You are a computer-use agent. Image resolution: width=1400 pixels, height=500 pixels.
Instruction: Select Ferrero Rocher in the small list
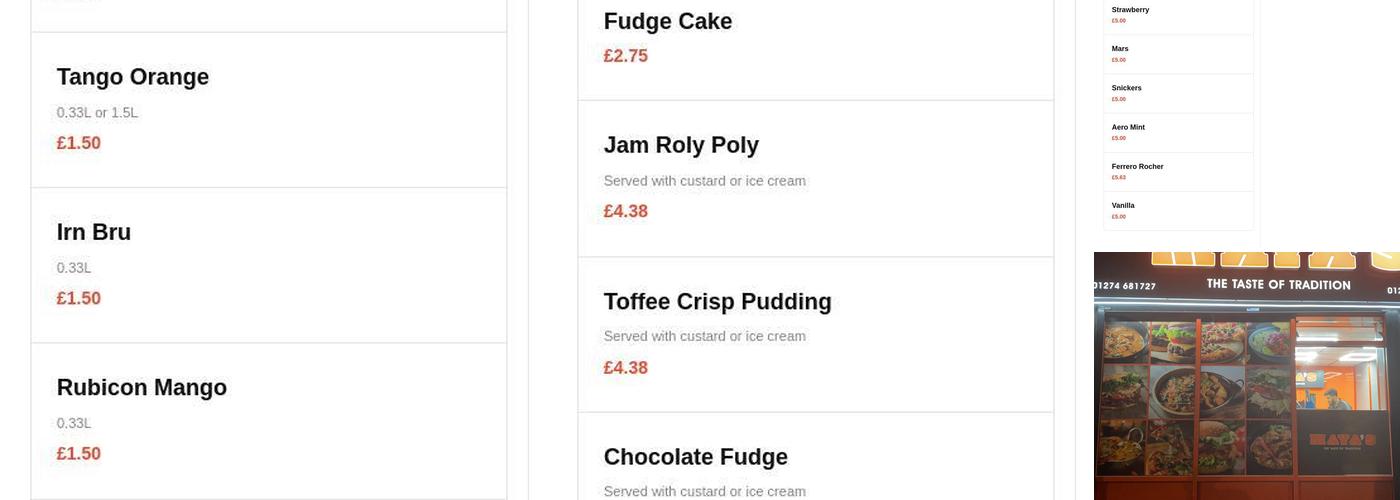coord(1137,166)
